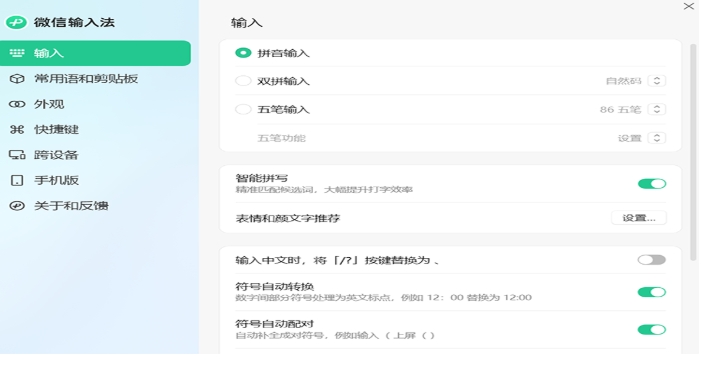Screen dimensions: 702x366
Task: Select the 拼音输入 radio button
Action: [x=243, y=53]
